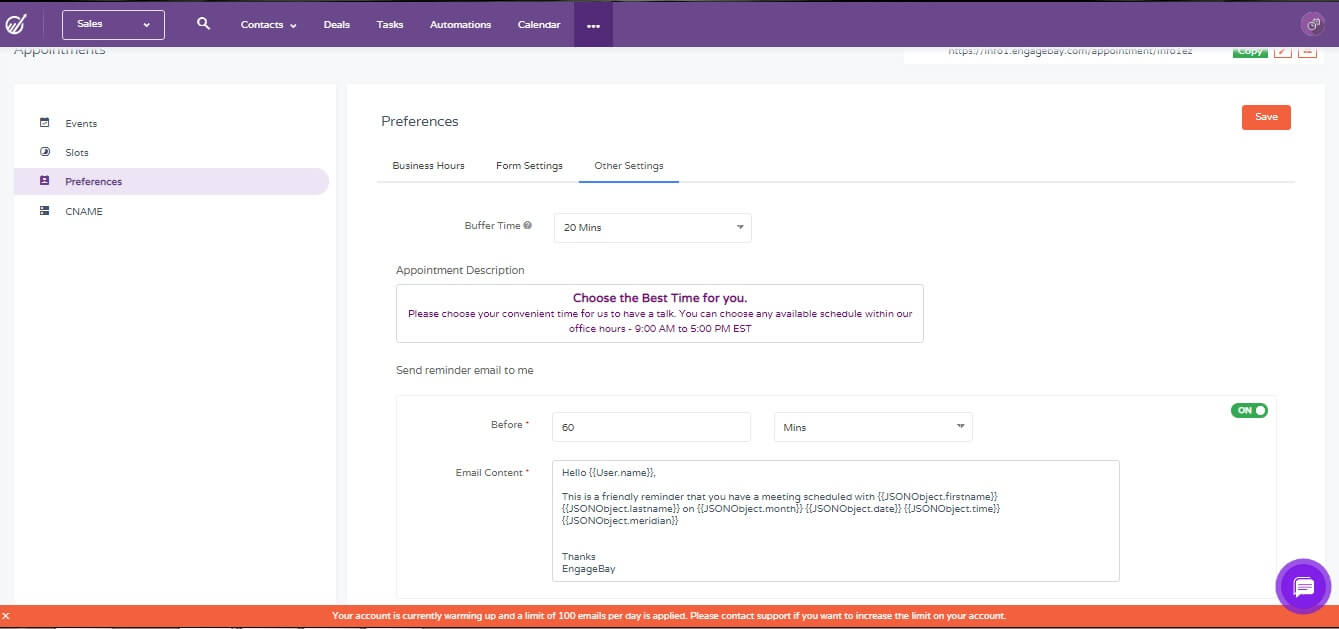Screen dimensions: 1339x629
Task: Click inside the Before minutes input field
Action: tap(650, 427)
